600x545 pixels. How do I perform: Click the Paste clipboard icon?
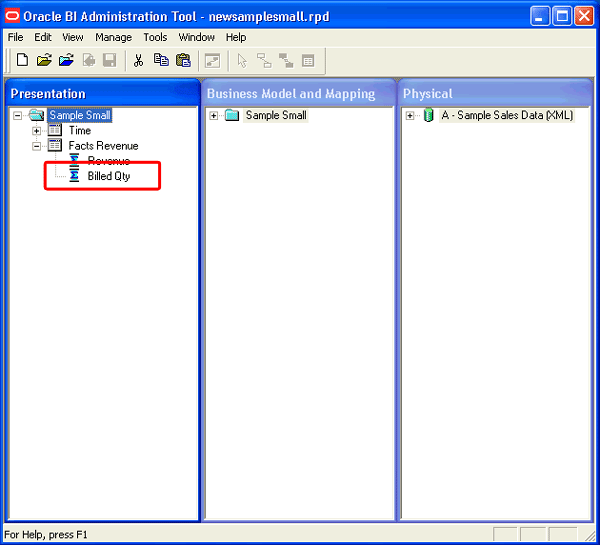click(183, 60)
